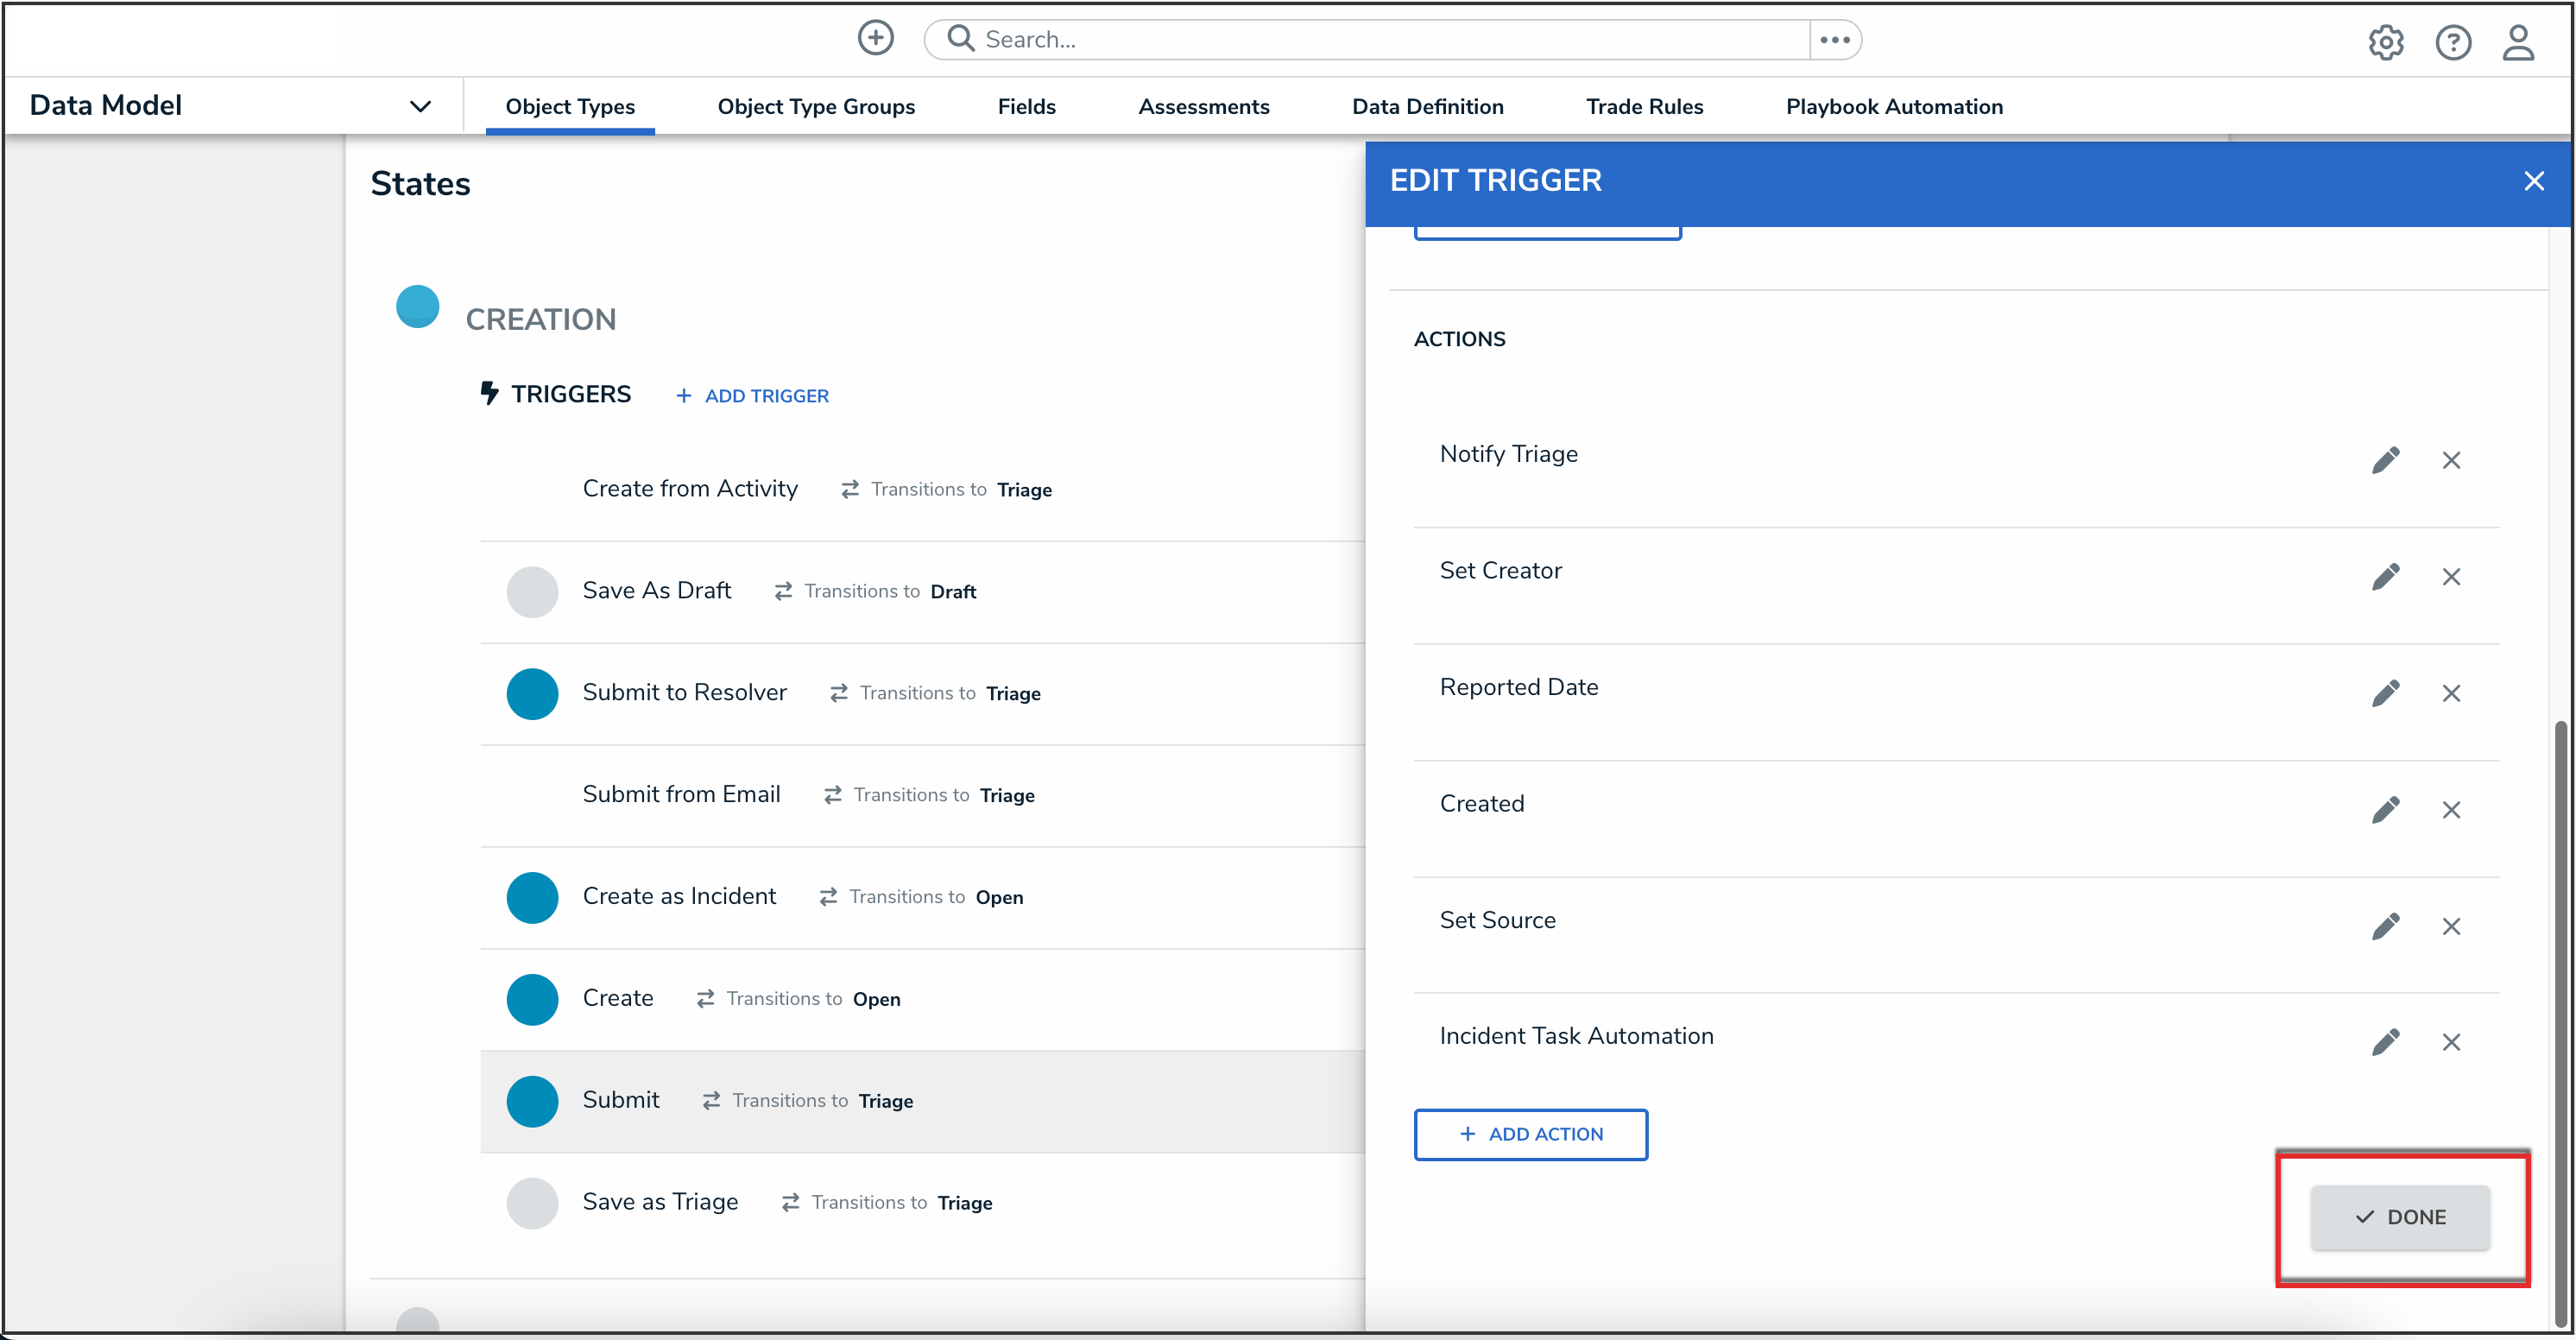
Task: Click in the Search input field
Action: click(x=1380, y=40)
